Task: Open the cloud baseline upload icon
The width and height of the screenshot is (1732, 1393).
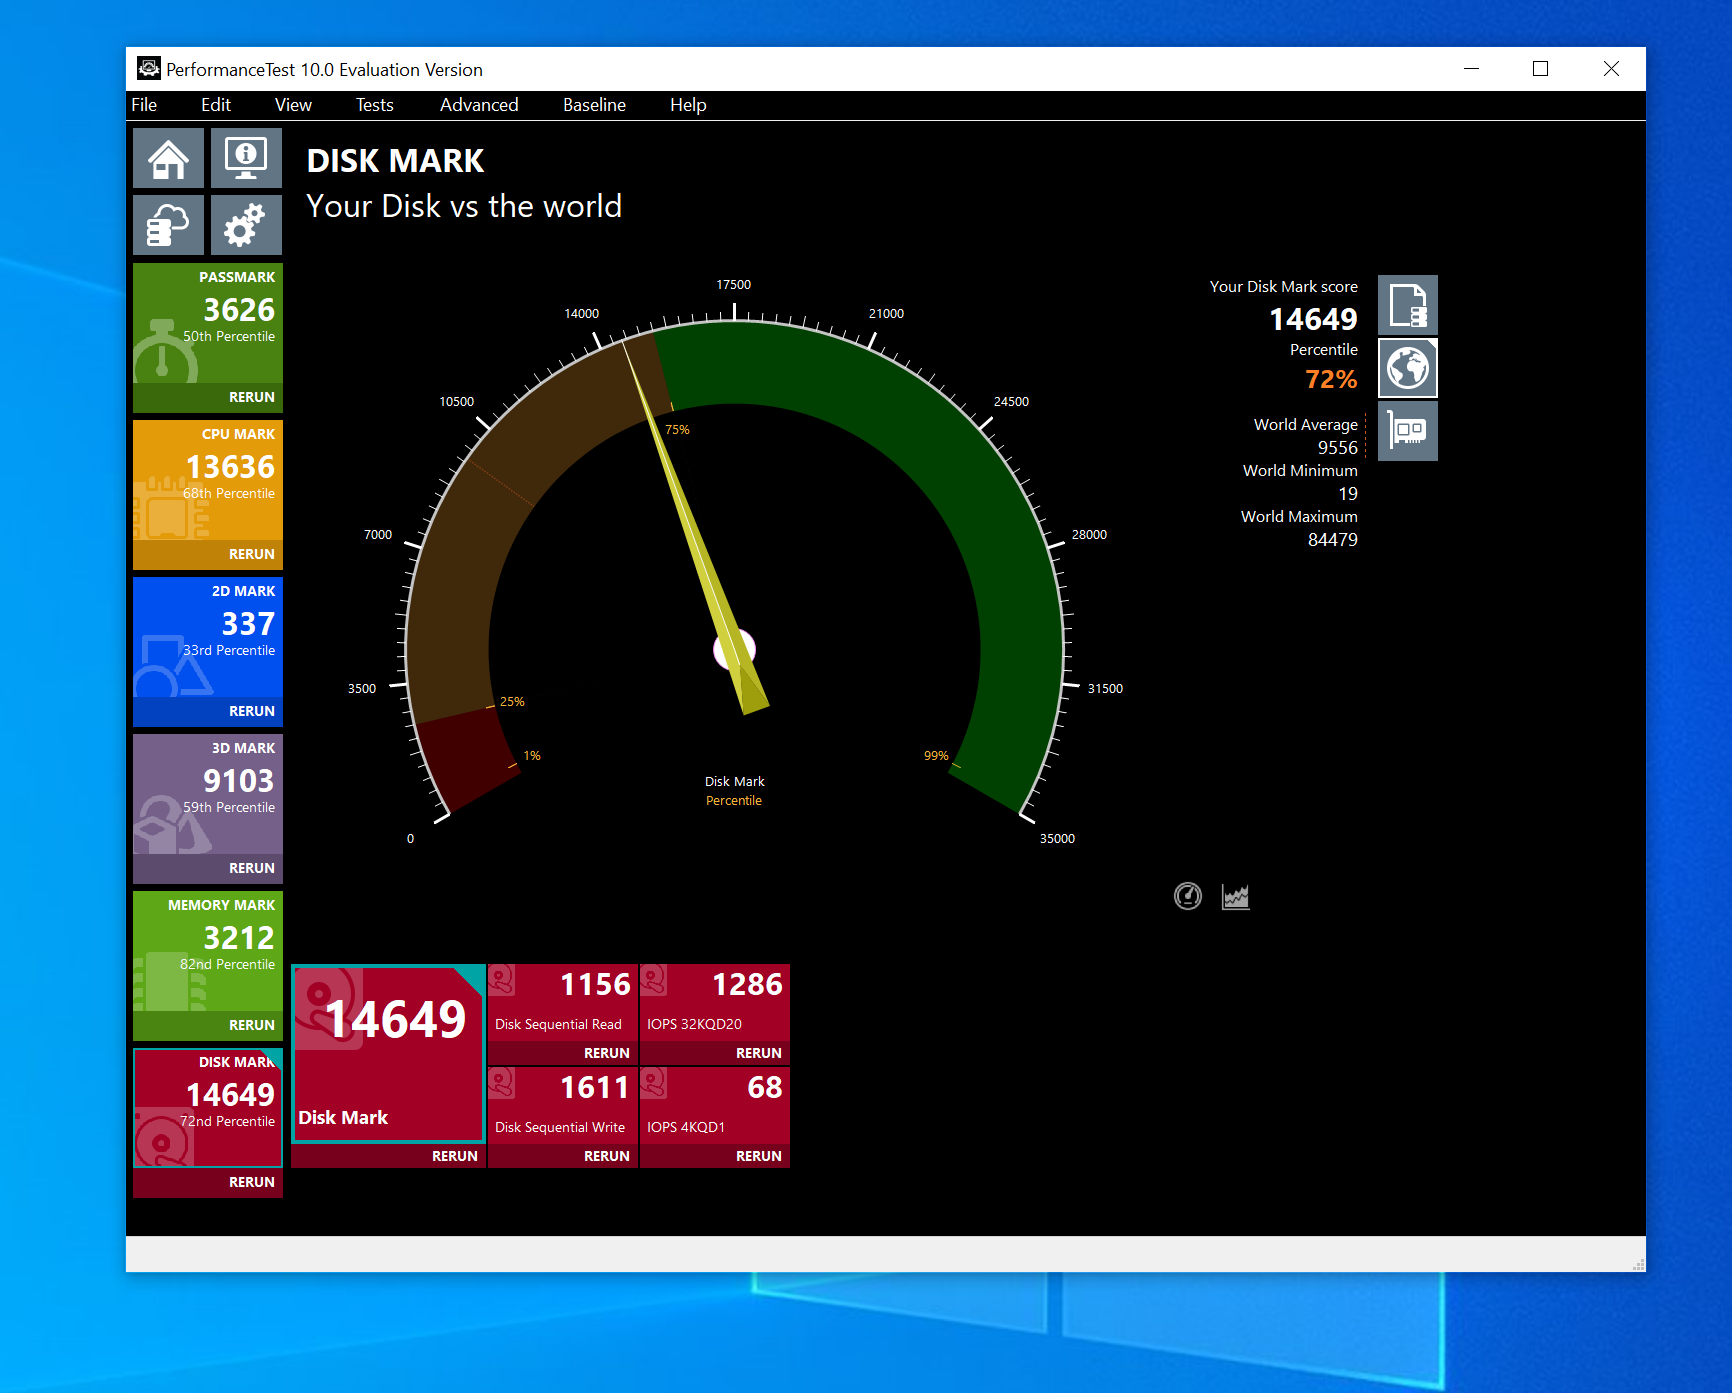Action: tap(168, 225)
